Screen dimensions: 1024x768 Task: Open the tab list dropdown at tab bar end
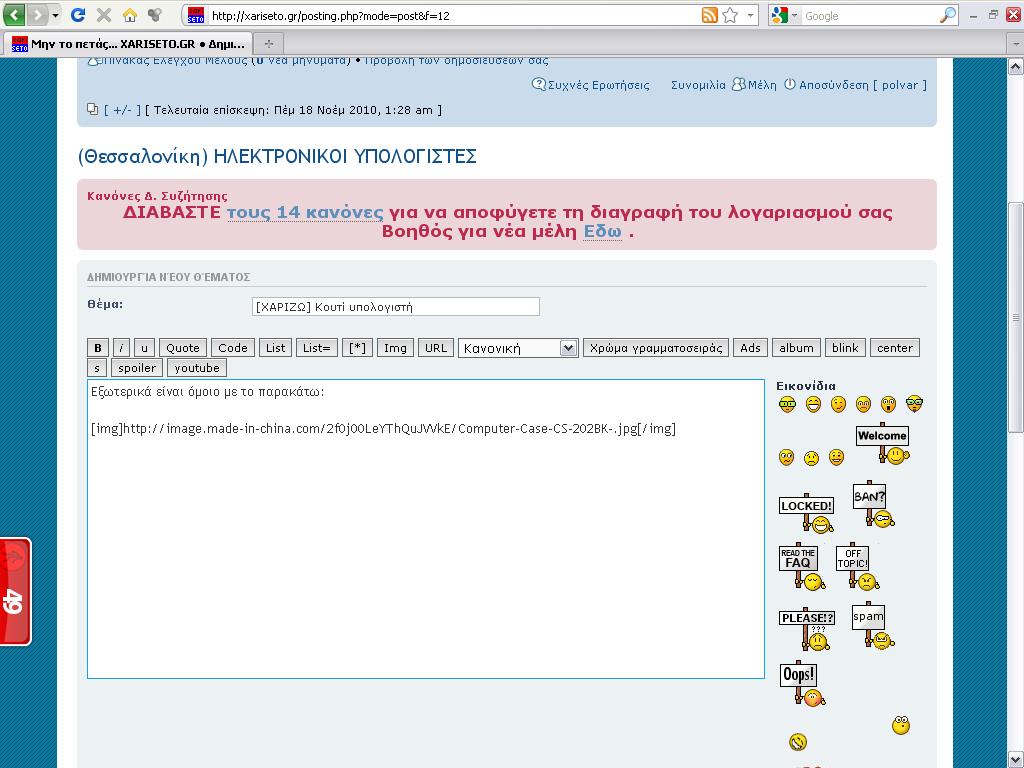click(1016, 44)
